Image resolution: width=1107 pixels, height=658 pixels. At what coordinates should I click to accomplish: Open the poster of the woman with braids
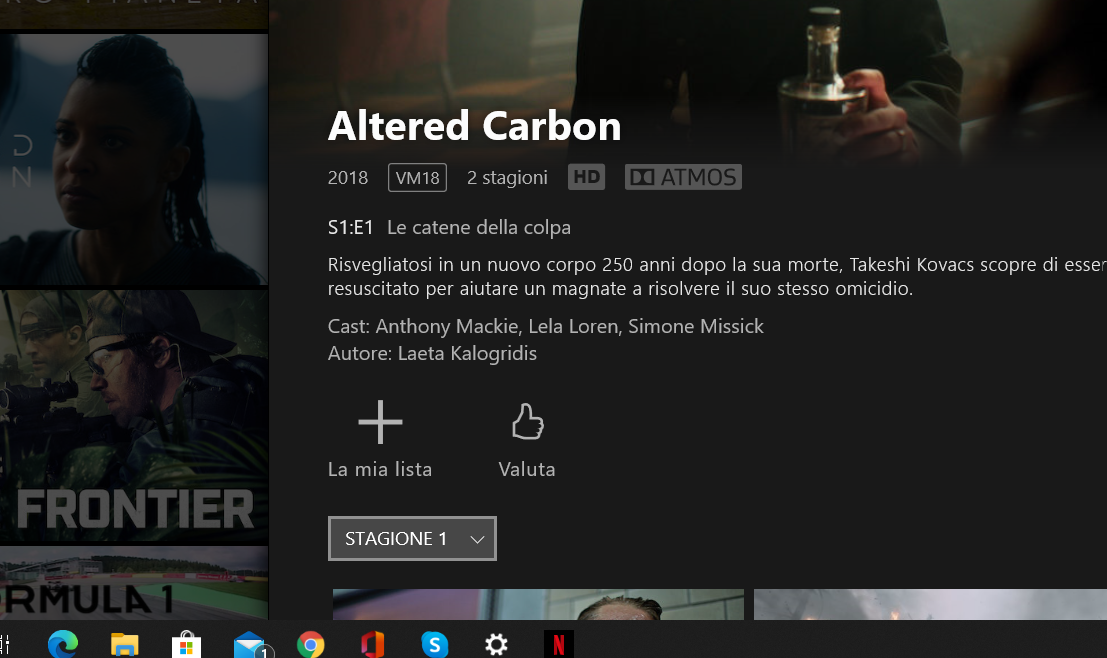[x=134, y=160]
